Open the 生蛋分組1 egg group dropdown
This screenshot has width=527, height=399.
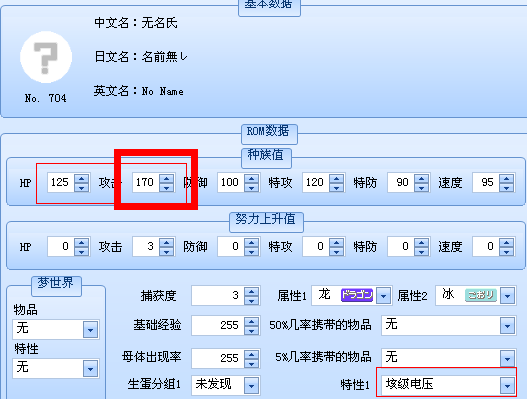251,385
